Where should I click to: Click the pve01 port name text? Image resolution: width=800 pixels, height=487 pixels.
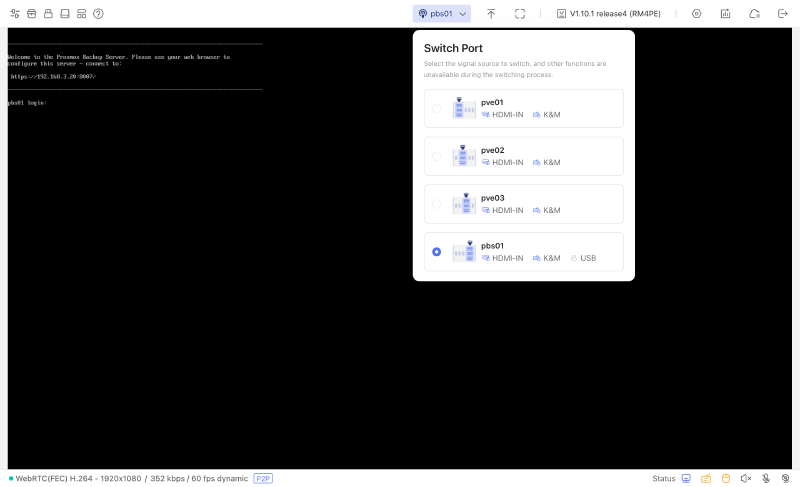point(492,102)
